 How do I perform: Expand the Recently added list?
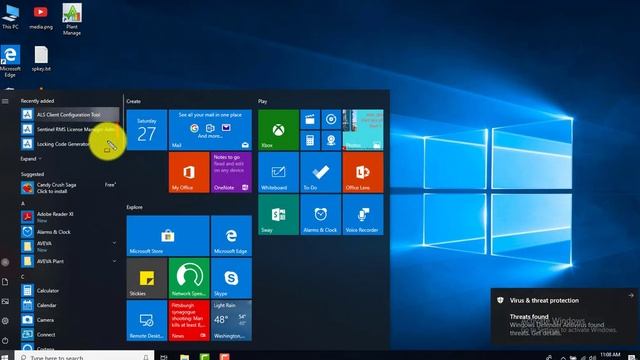tap(31, 159)
